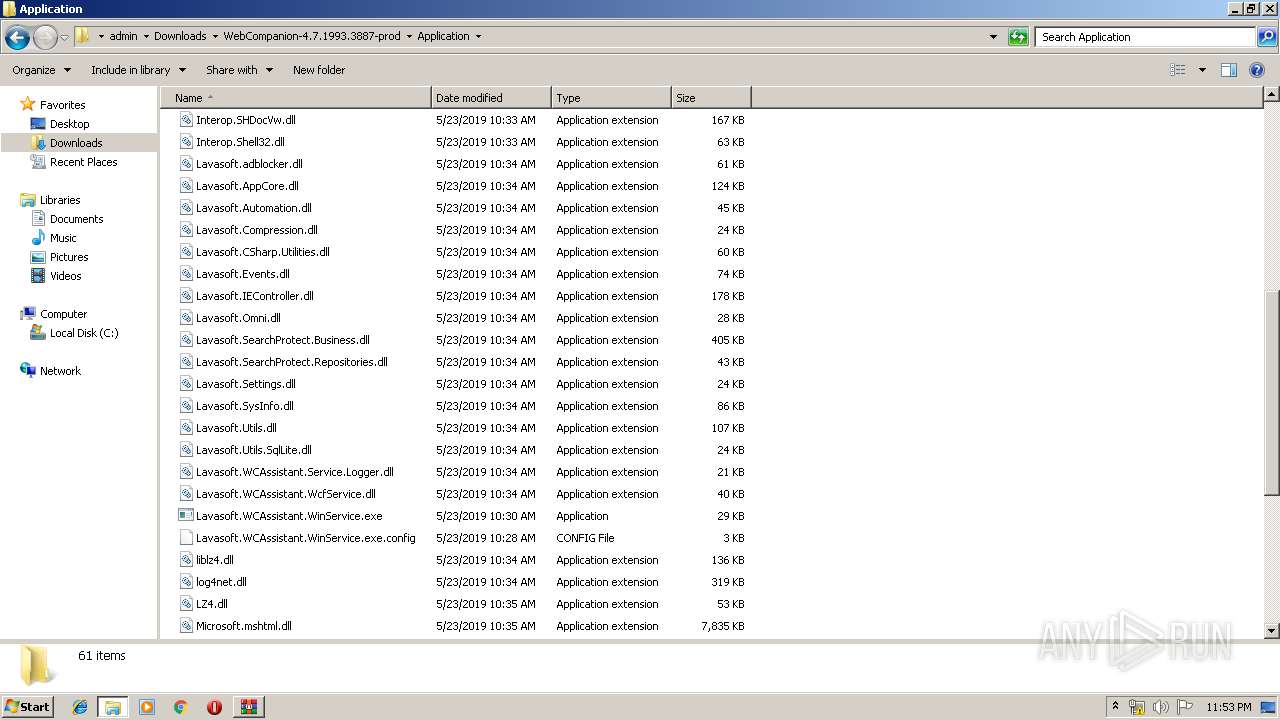Sort by the Name column header

click(x=296, y=98)
